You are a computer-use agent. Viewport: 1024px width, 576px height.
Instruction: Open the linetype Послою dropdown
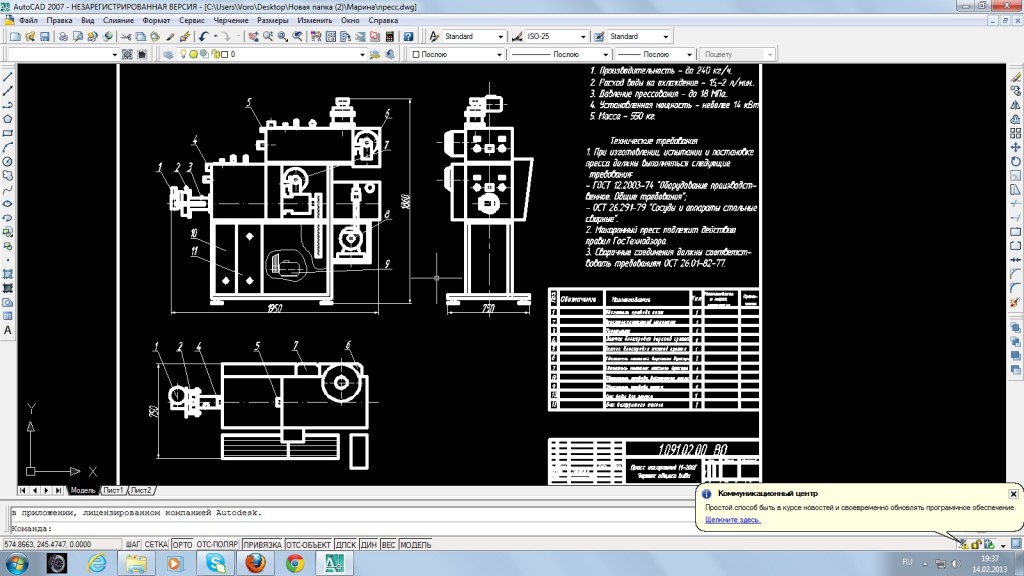coord(606,54)
